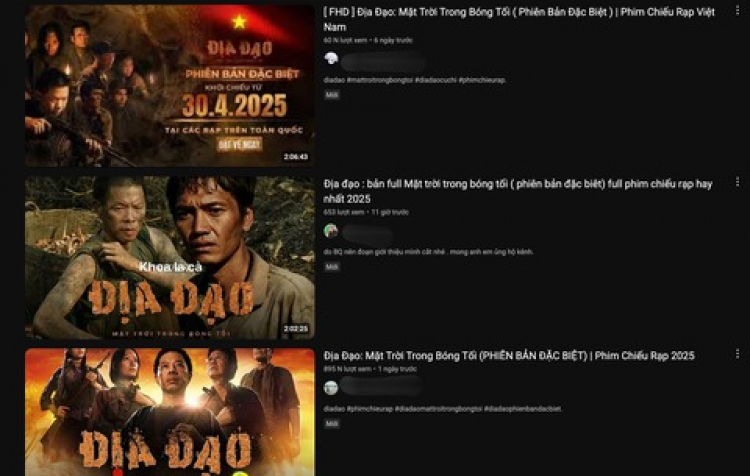The width and height of the screenshot is (750, 476).
Task: Click the hashtag description of the first video
Action: click(x=415, y=80)
